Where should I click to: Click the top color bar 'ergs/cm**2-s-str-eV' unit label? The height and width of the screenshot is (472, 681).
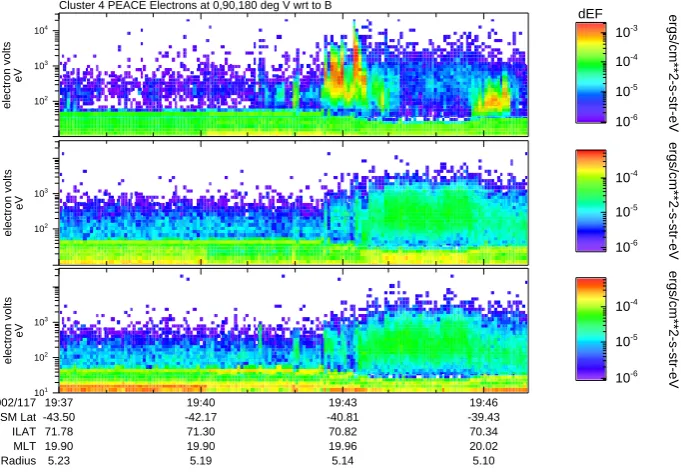click(x=672, y=72)
